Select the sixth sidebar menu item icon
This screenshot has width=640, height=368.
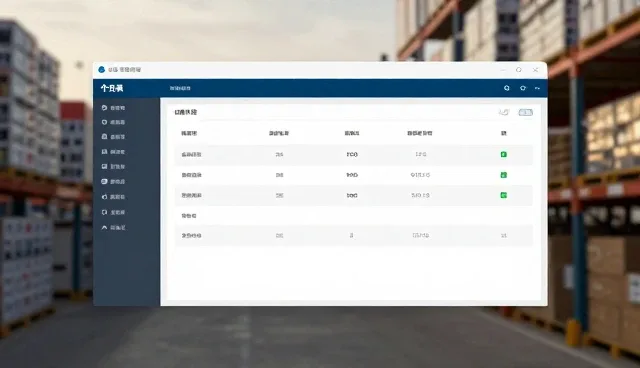(104, 181)
